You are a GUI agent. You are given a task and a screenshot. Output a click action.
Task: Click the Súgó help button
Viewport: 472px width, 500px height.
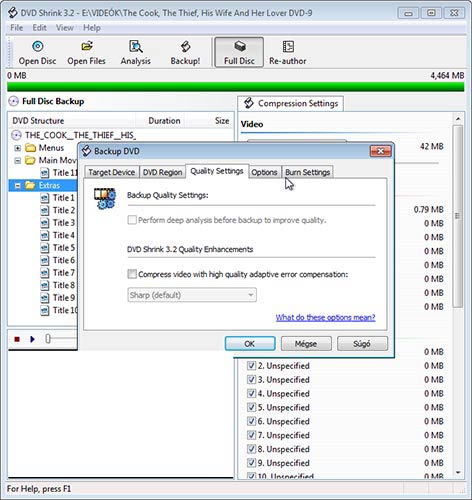click(362, 343)
